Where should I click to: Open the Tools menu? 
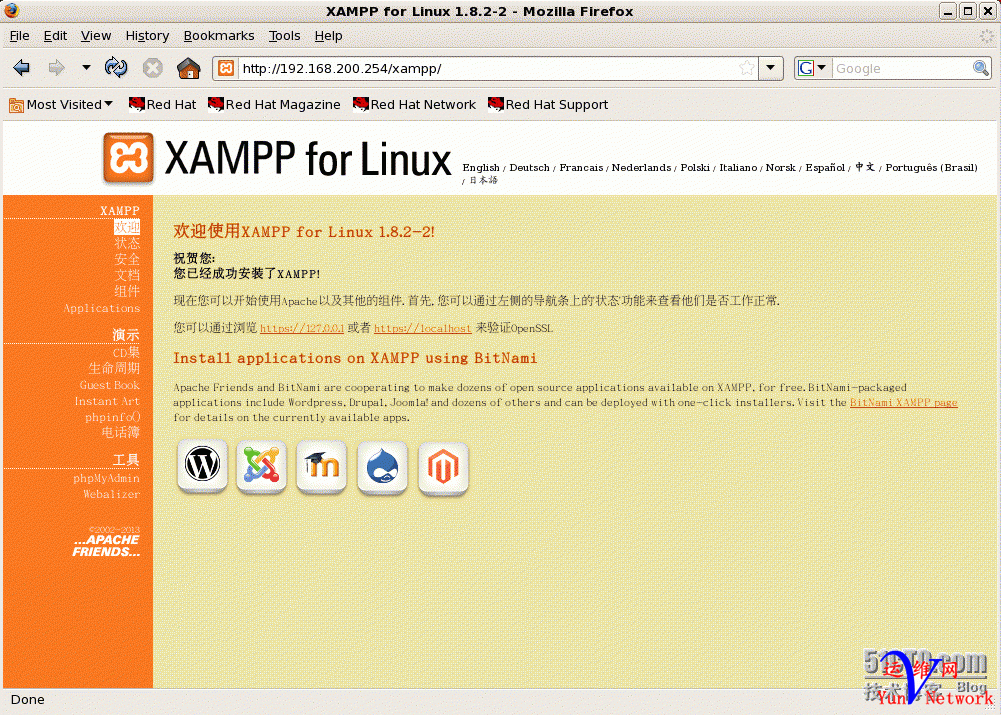[x=284, y=36]
